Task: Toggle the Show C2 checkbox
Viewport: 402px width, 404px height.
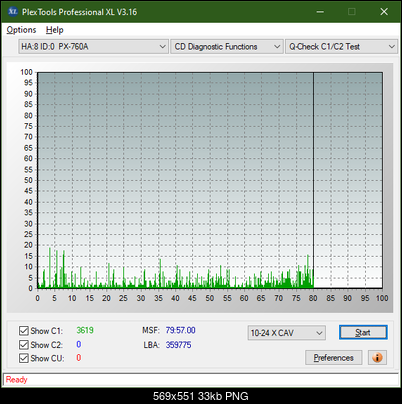Action: click(24, 345)
